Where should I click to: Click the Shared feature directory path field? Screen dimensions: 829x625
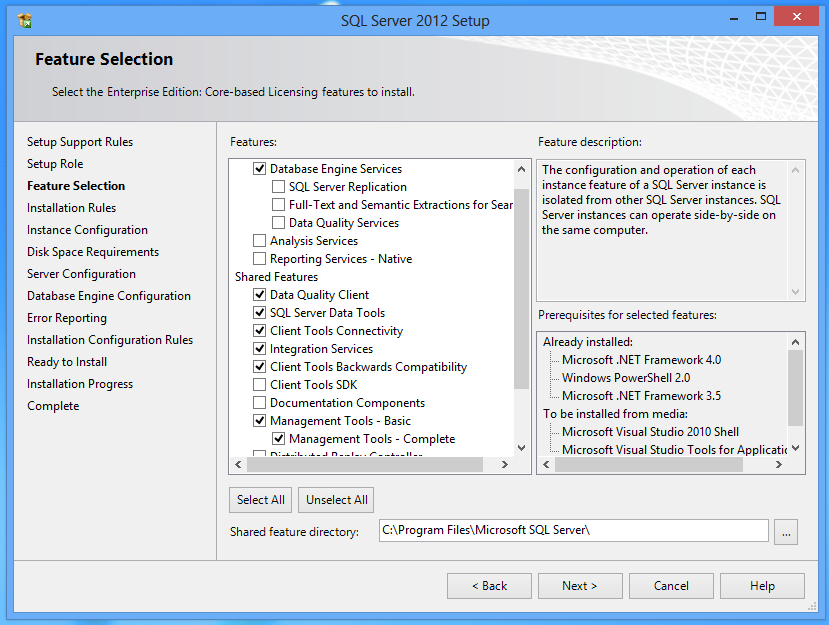tap(574, 530)
